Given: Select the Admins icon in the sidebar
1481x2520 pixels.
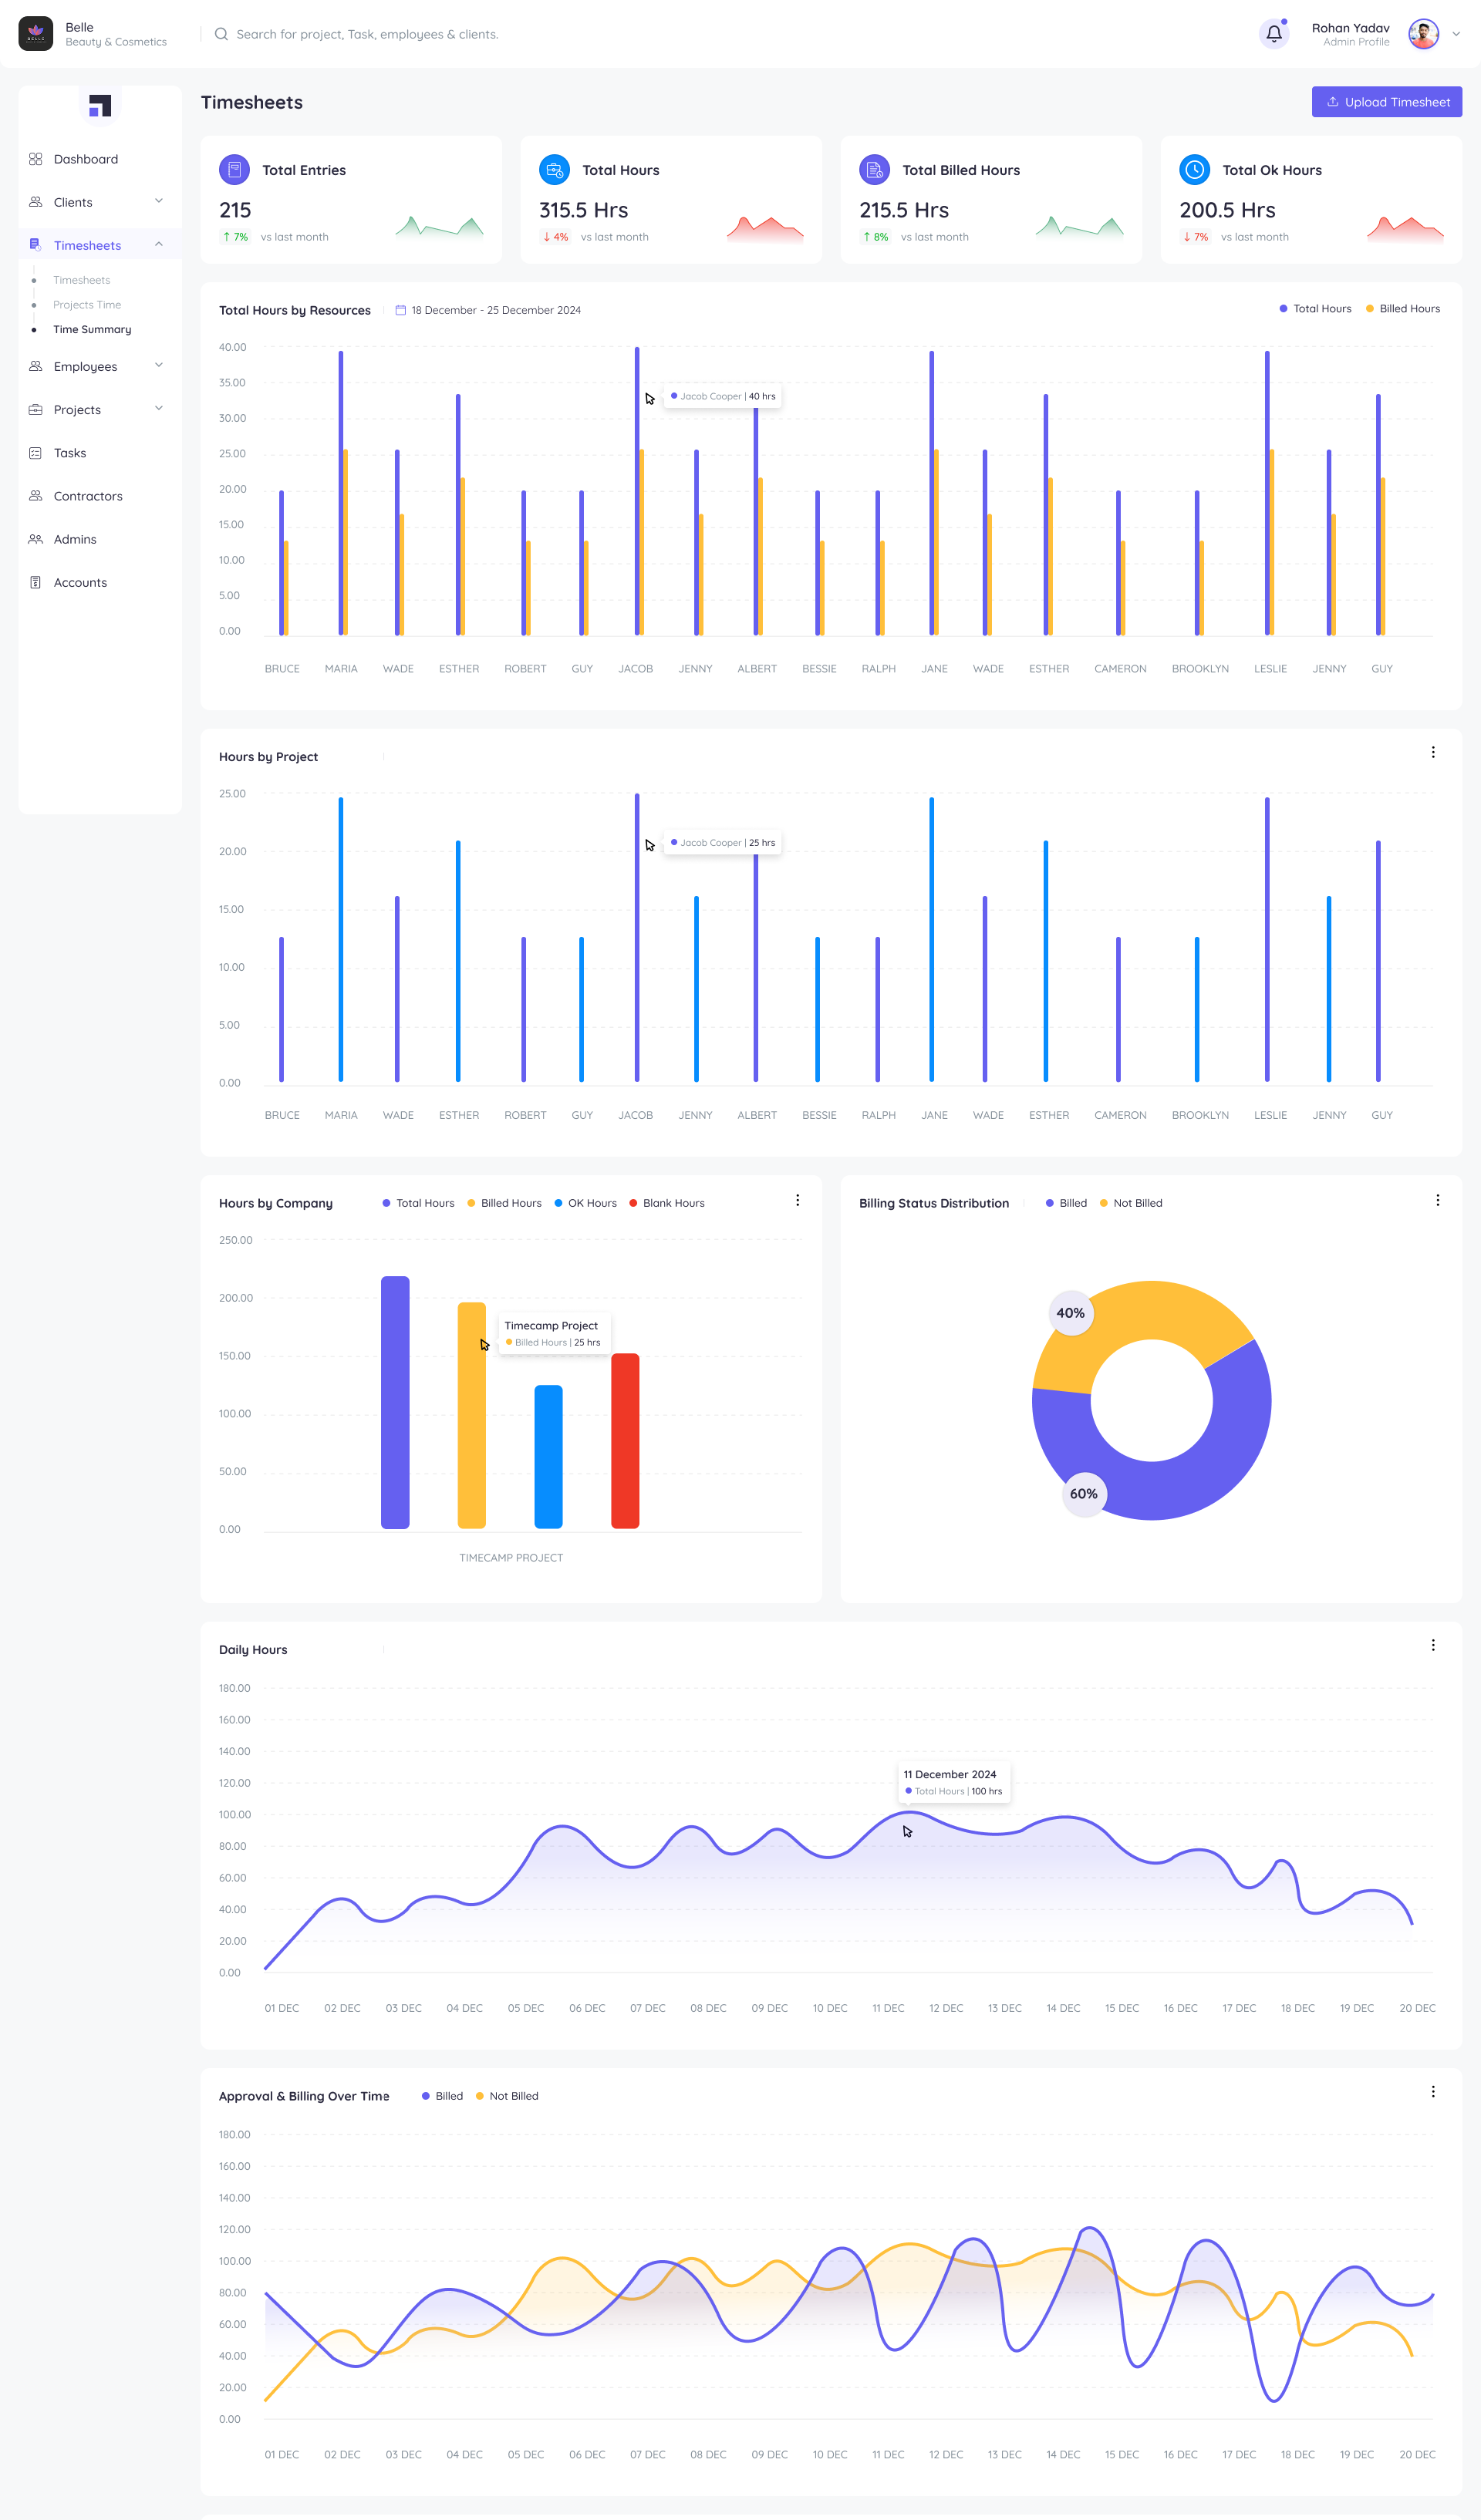Looking at the screenshot, I should tap(35, 539).
